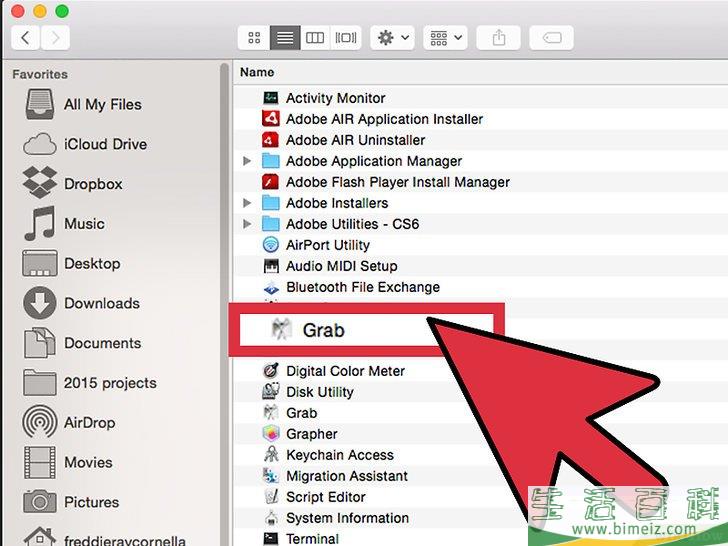Minimize the Finder window
The height and width of the screenshot is (546, 728).
[x=40, y=11]
